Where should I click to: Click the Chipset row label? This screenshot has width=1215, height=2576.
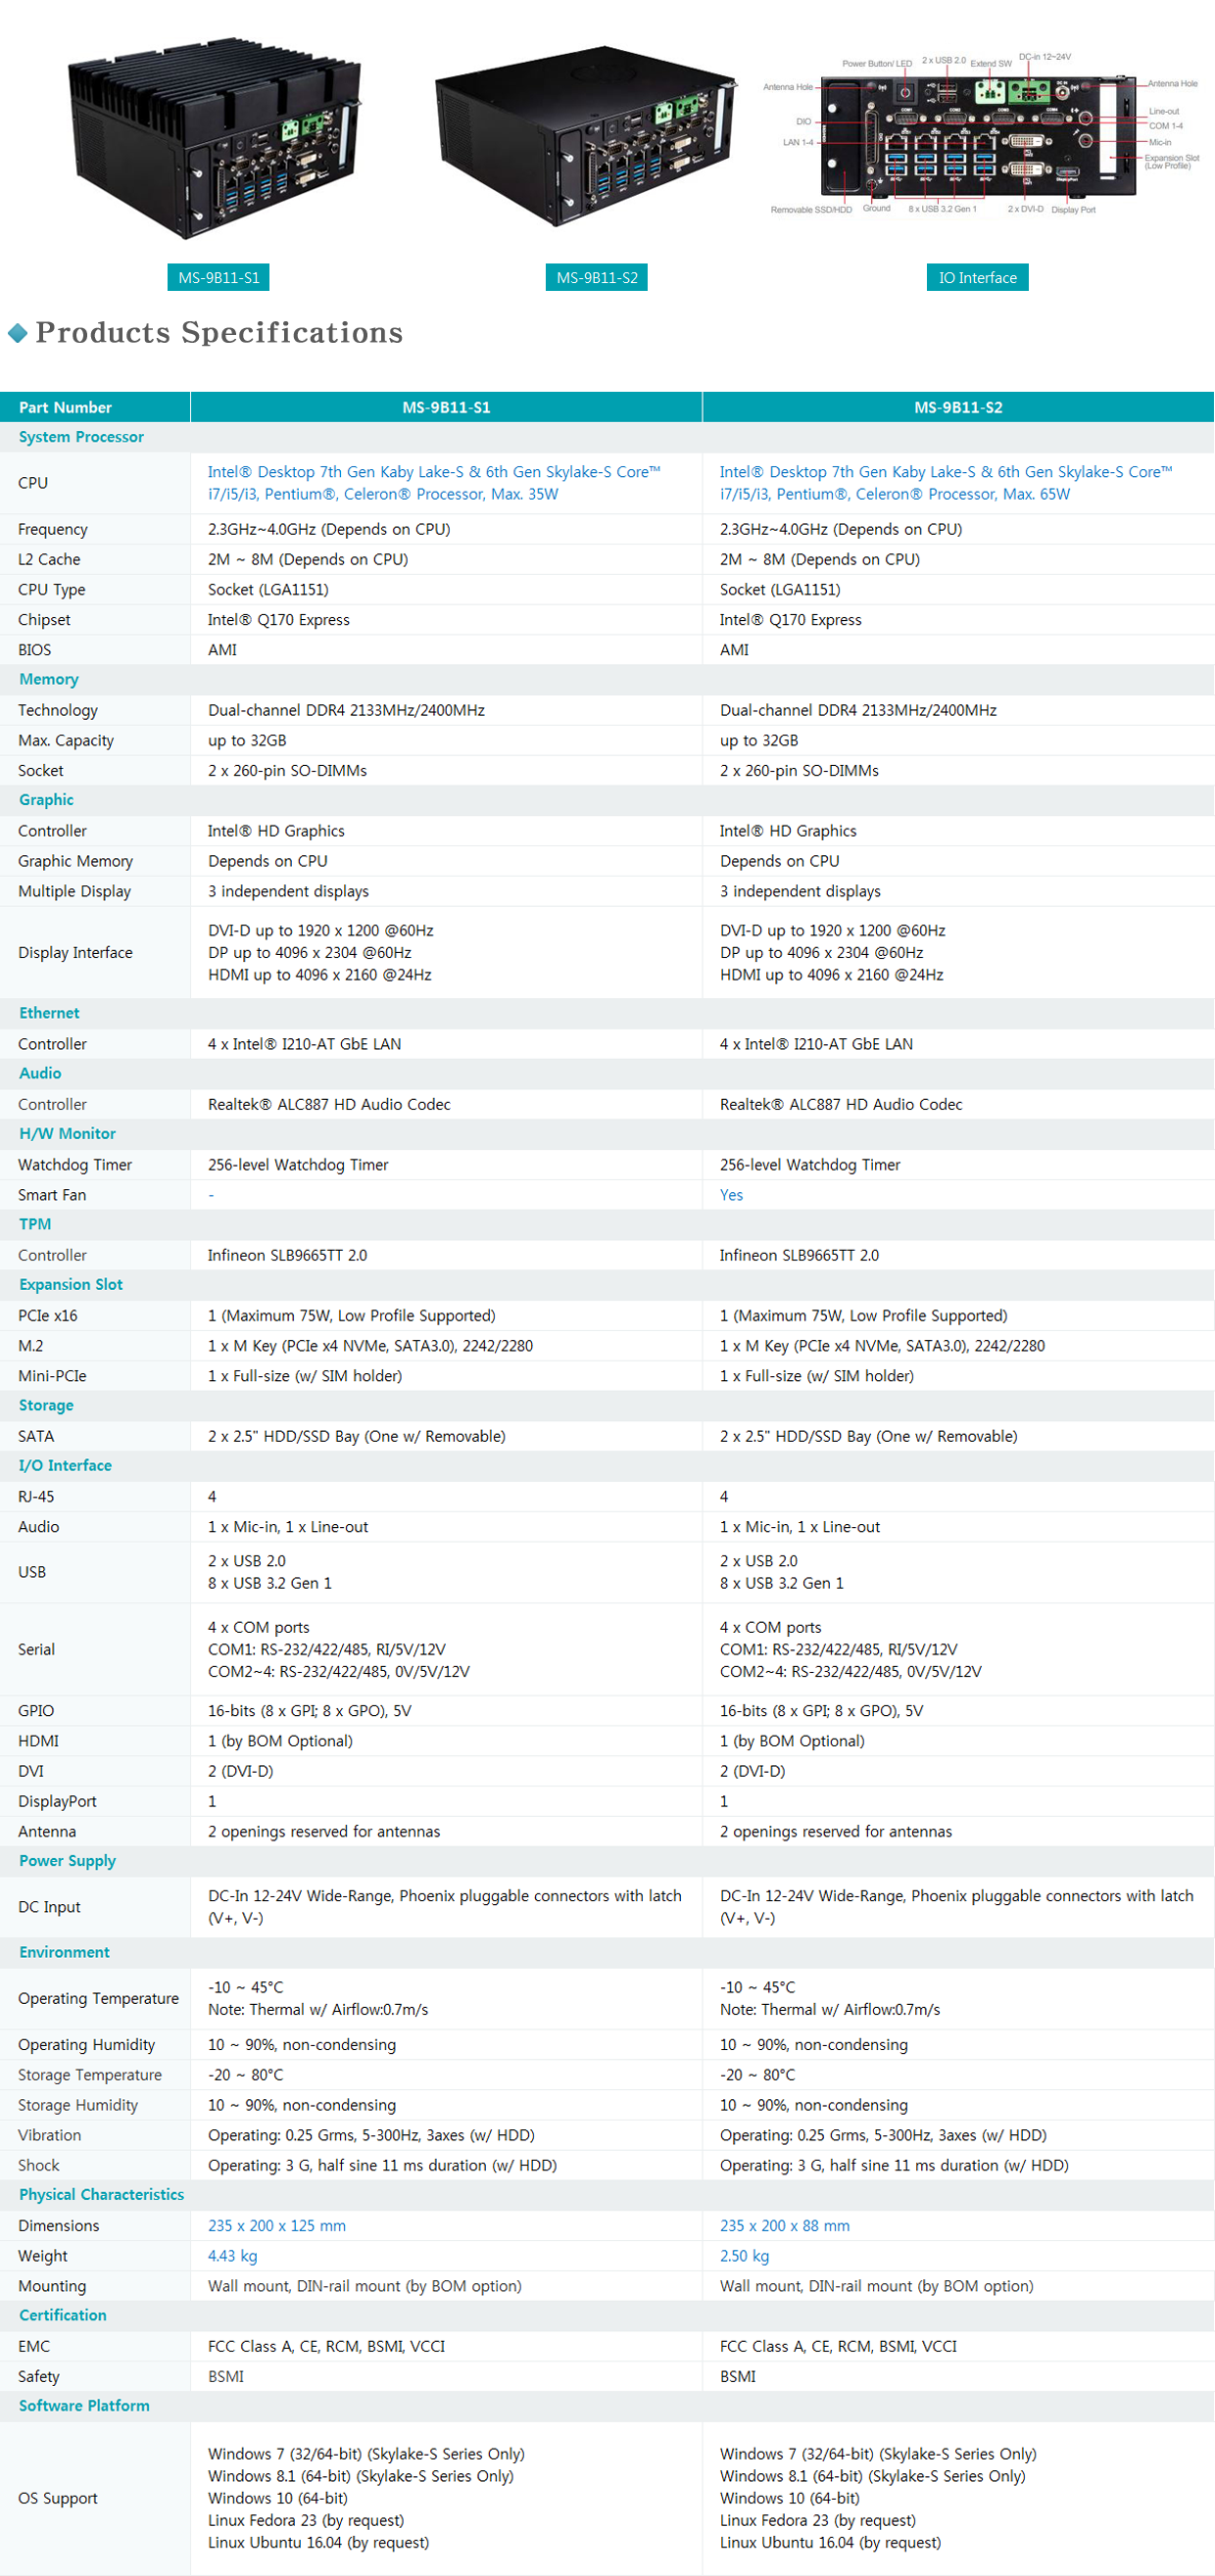click(x=44, y=620)
